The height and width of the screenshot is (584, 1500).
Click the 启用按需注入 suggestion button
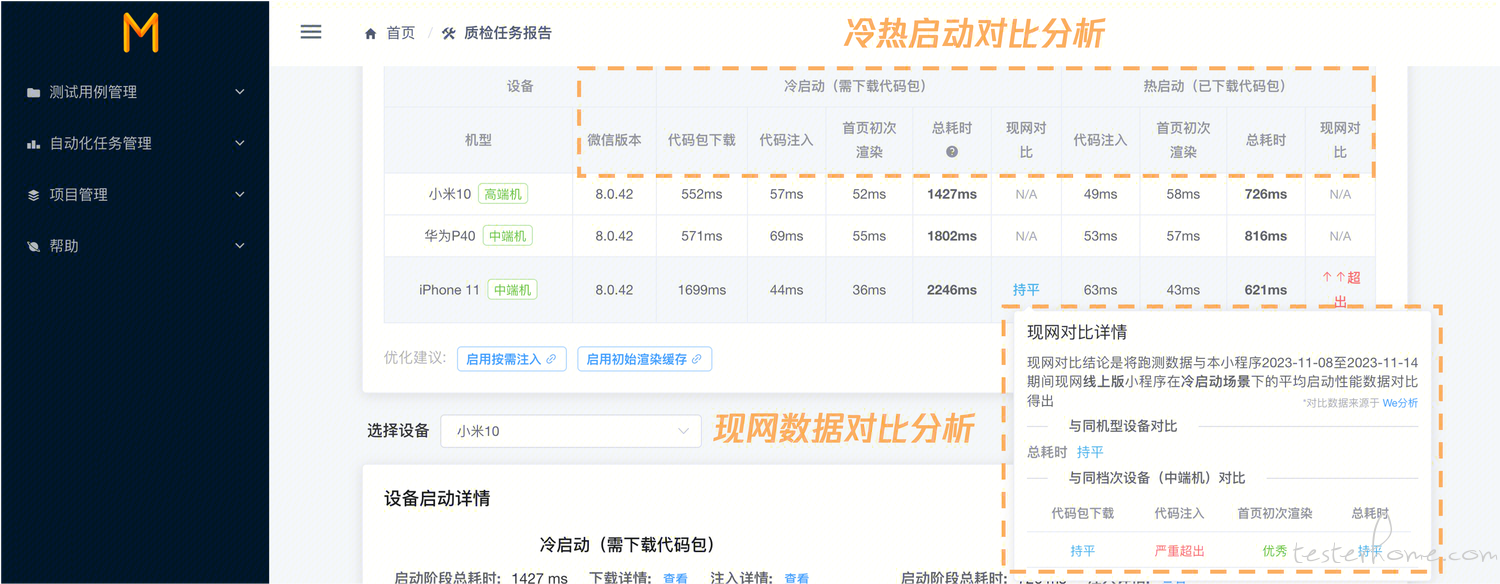click(x=512, y=359)
